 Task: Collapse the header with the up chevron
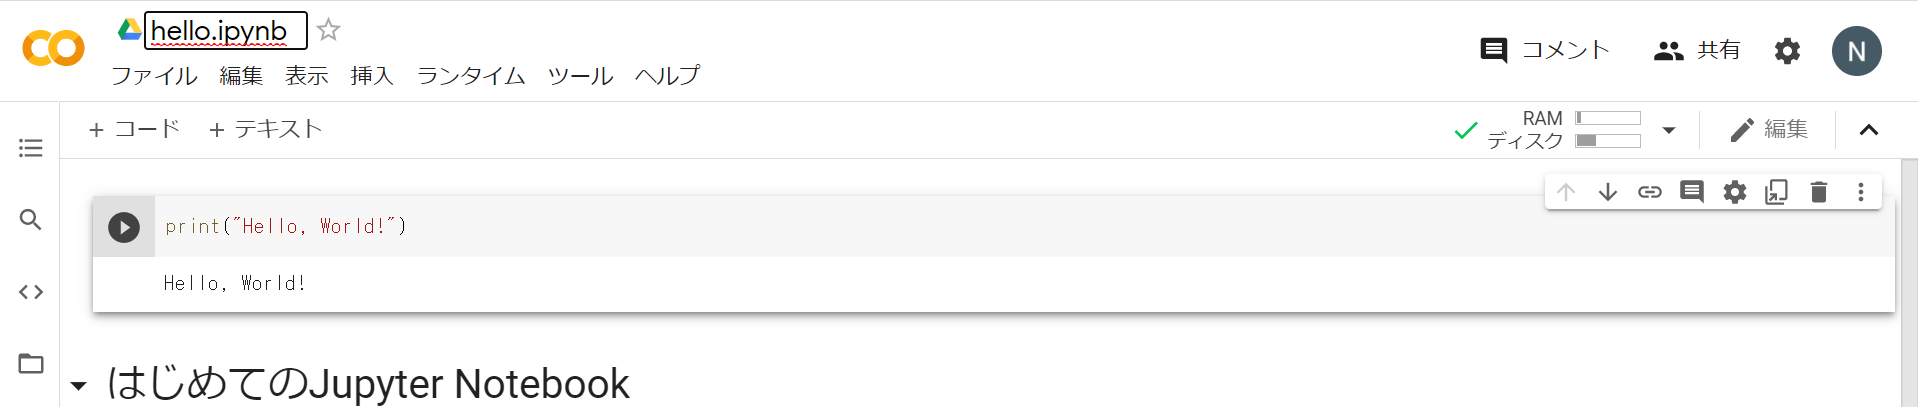pos(1869,130)
